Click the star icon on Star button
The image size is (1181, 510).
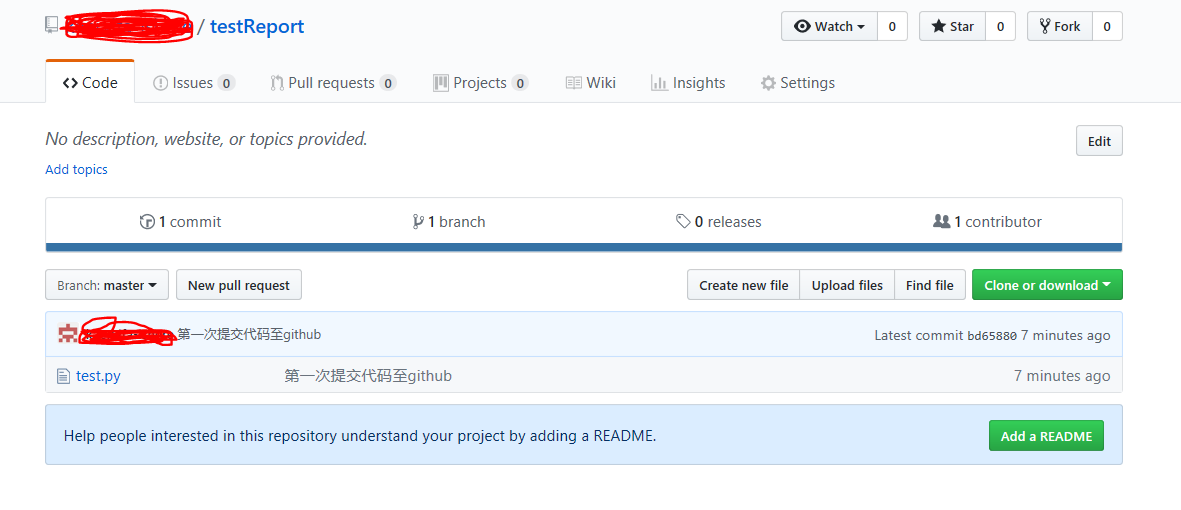pos(938,26)
